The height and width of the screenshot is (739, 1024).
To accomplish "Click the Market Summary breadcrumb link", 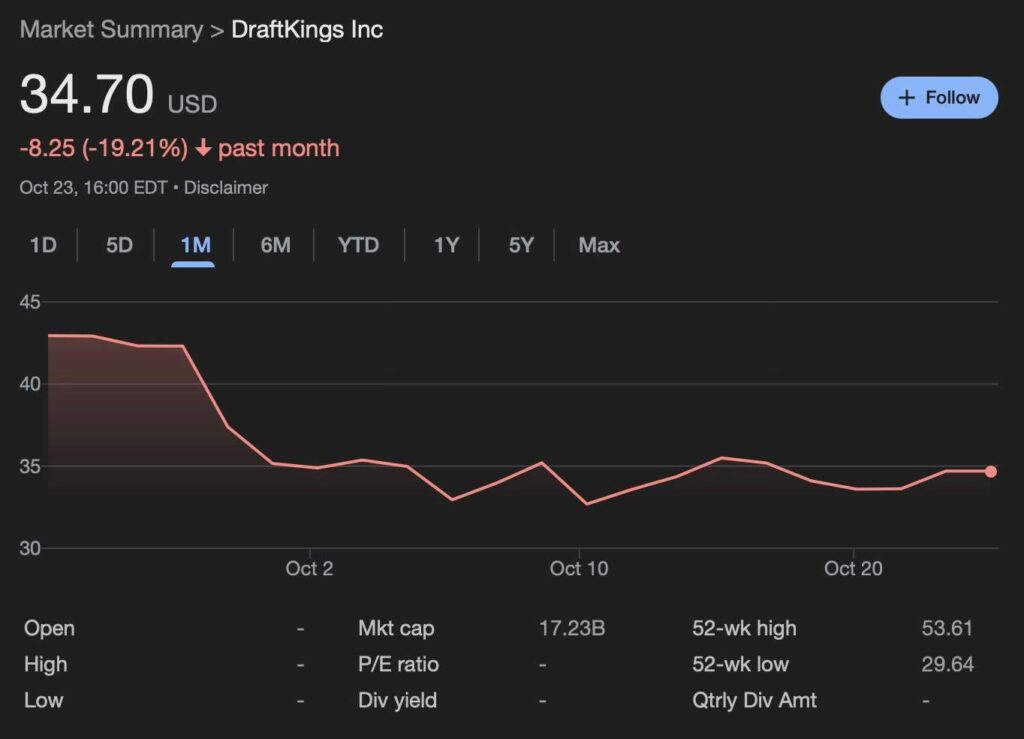I will pos(111,29).
